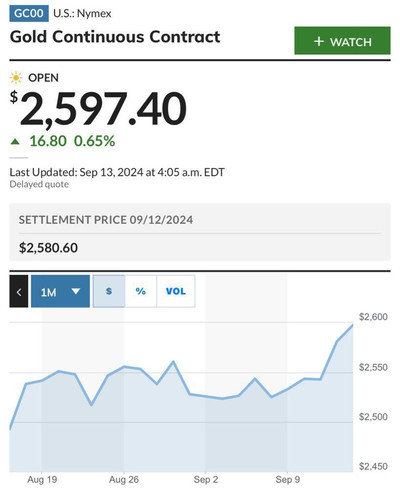Add gold contract using the WATCH button
The height and width of the screenshot is (500, 400).
pyautogui.click(x=342, y=41)
